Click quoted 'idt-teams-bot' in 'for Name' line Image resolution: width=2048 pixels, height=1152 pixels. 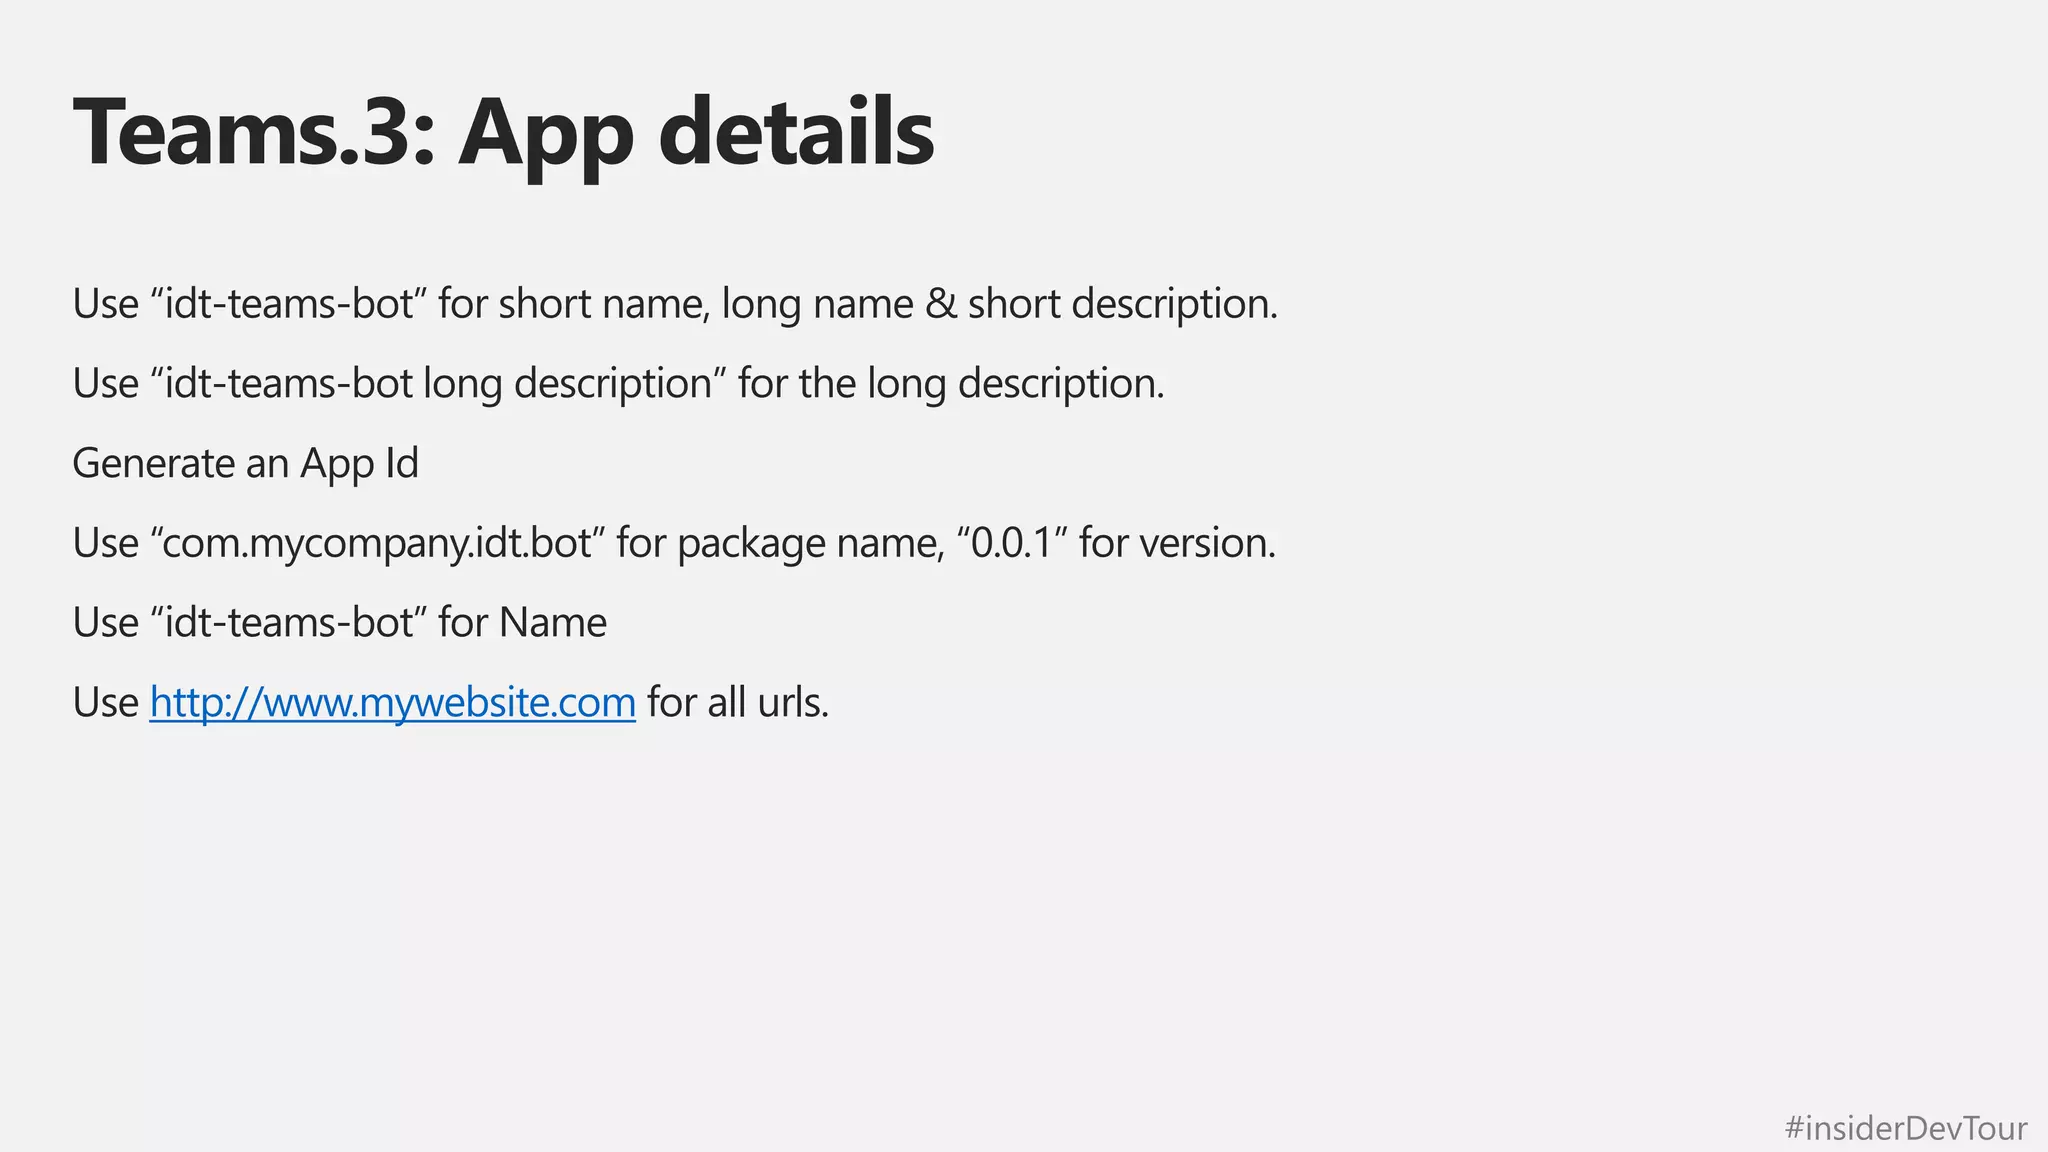click(x=289, y=623)
